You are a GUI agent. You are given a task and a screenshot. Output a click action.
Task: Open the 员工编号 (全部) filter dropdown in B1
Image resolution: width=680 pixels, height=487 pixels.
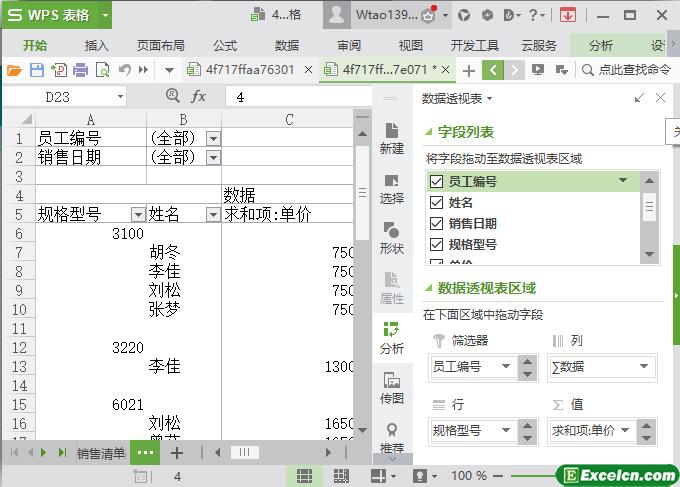pyautogui.click(x=212, y=138)
